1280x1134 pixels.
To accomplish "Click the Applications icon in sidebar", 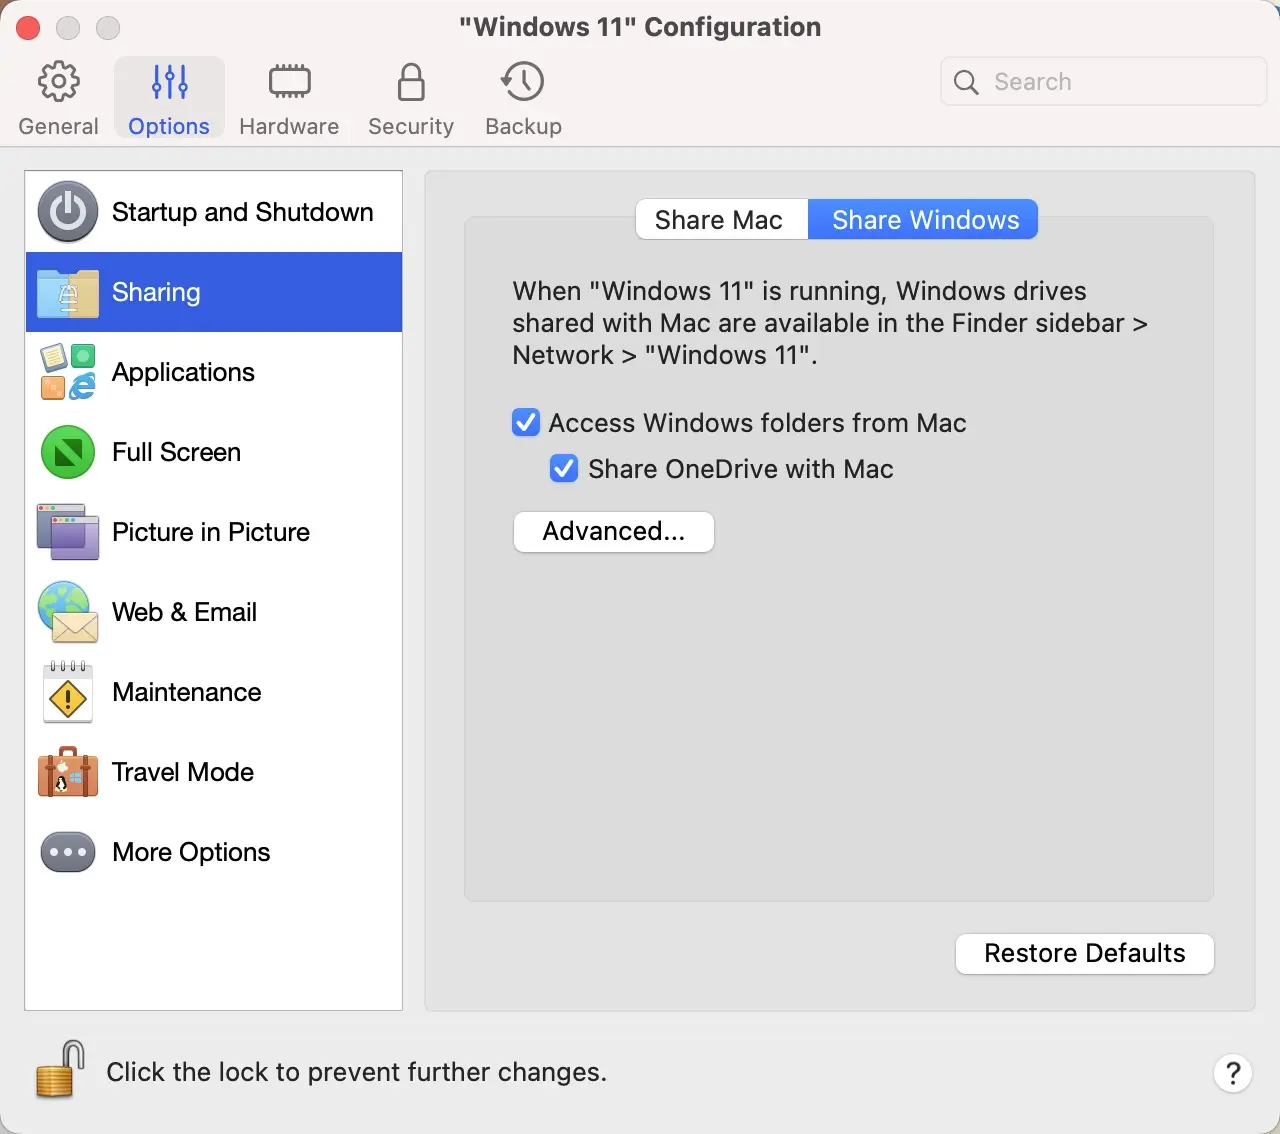I will coord(68,372).
